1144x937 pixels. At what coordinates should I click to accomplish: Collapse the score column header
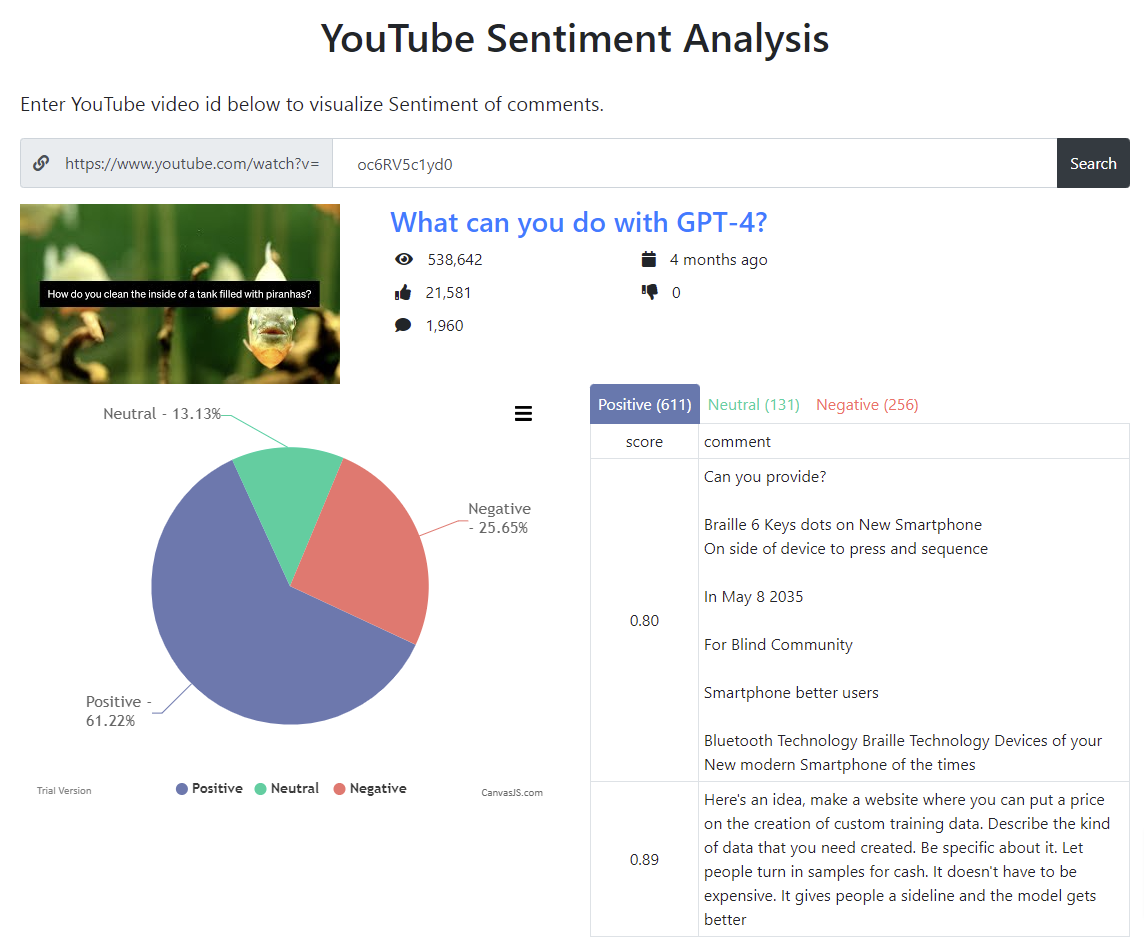[644, 441]
